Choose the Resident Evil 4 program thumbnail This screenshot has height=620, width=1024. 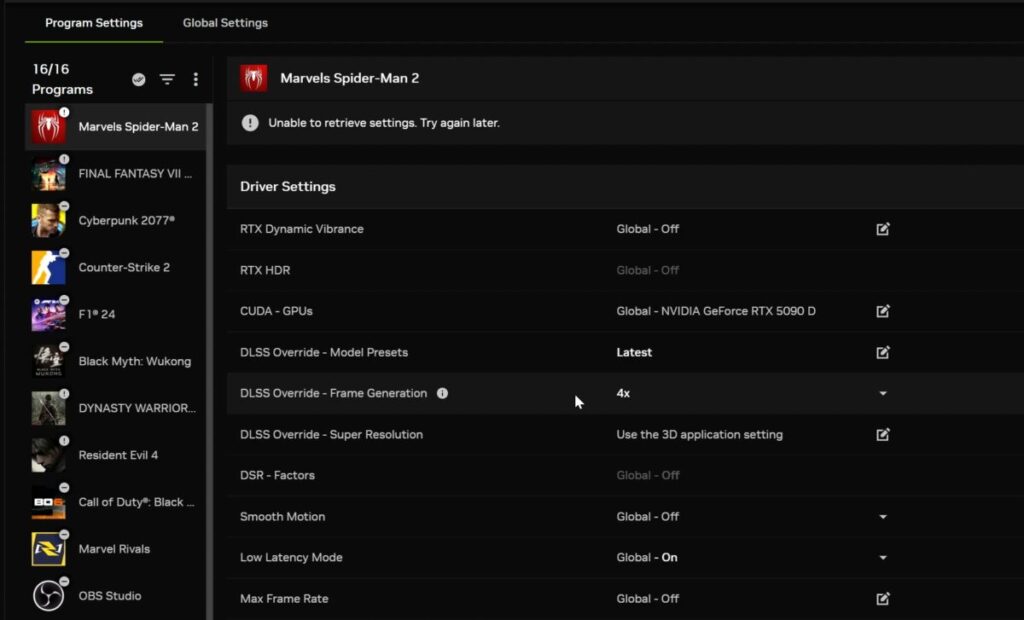[48, 455]
